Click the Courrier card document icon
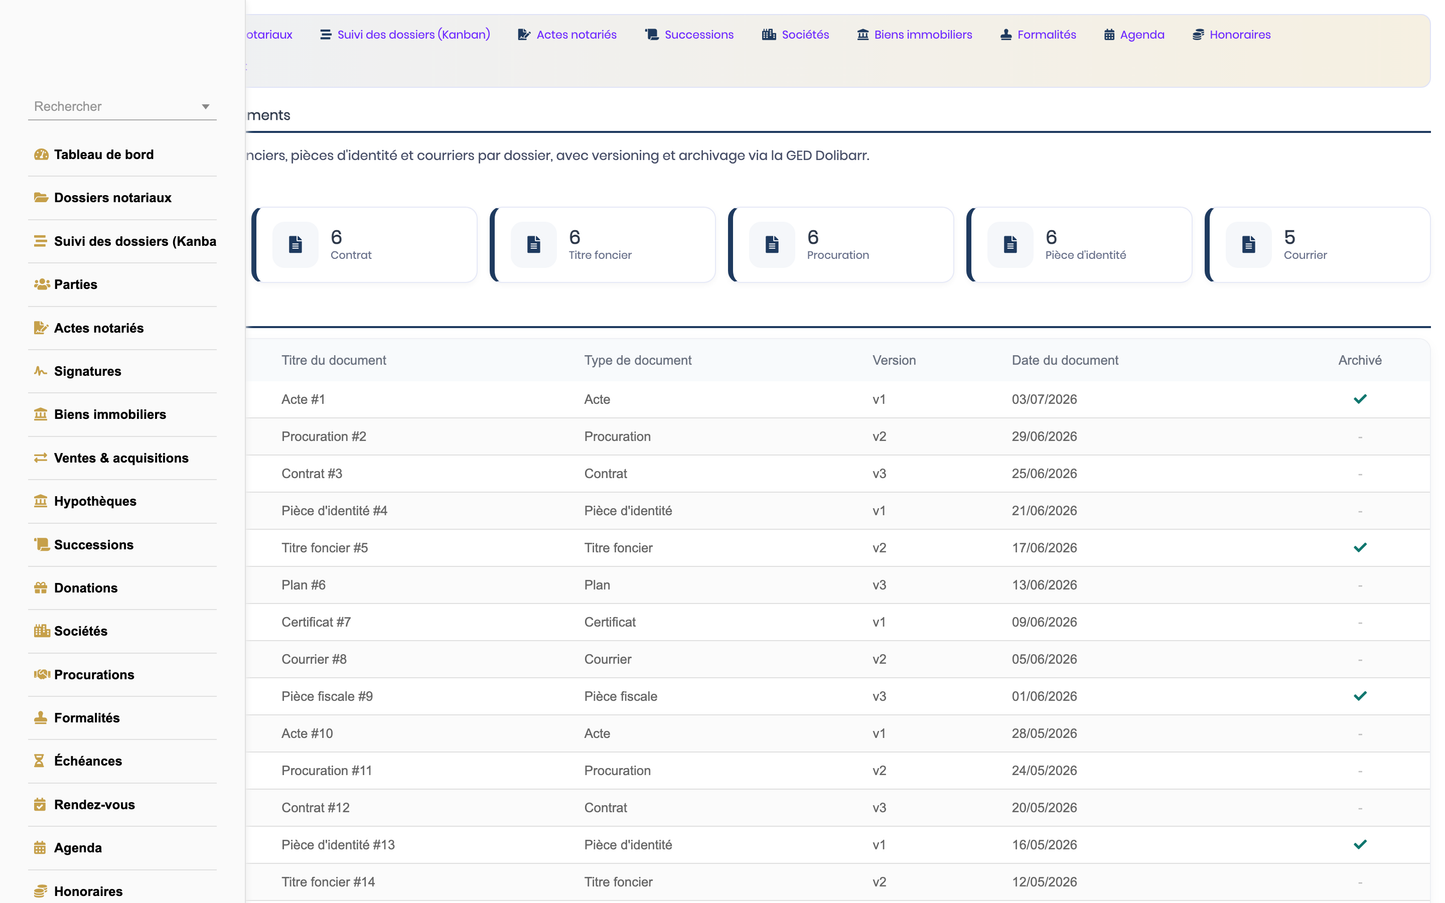The image size is (1445, 903). 1248,245
